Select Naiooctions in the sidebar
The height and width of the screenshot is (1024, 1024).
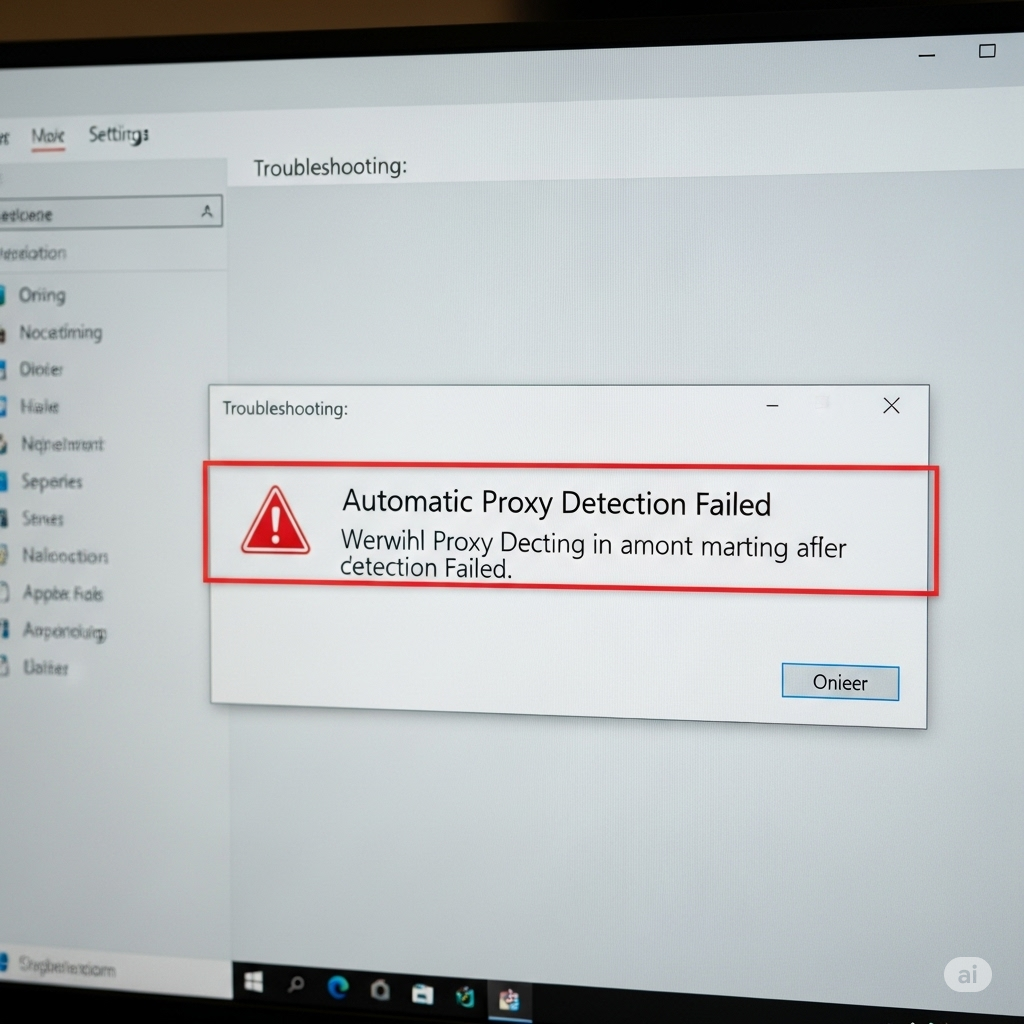pyautogui.click(x=65, y=556)
